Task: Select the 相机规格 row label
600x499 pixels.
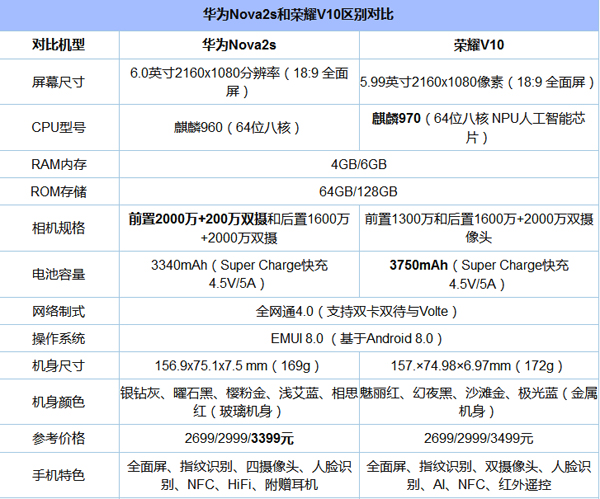Action: 58,228
